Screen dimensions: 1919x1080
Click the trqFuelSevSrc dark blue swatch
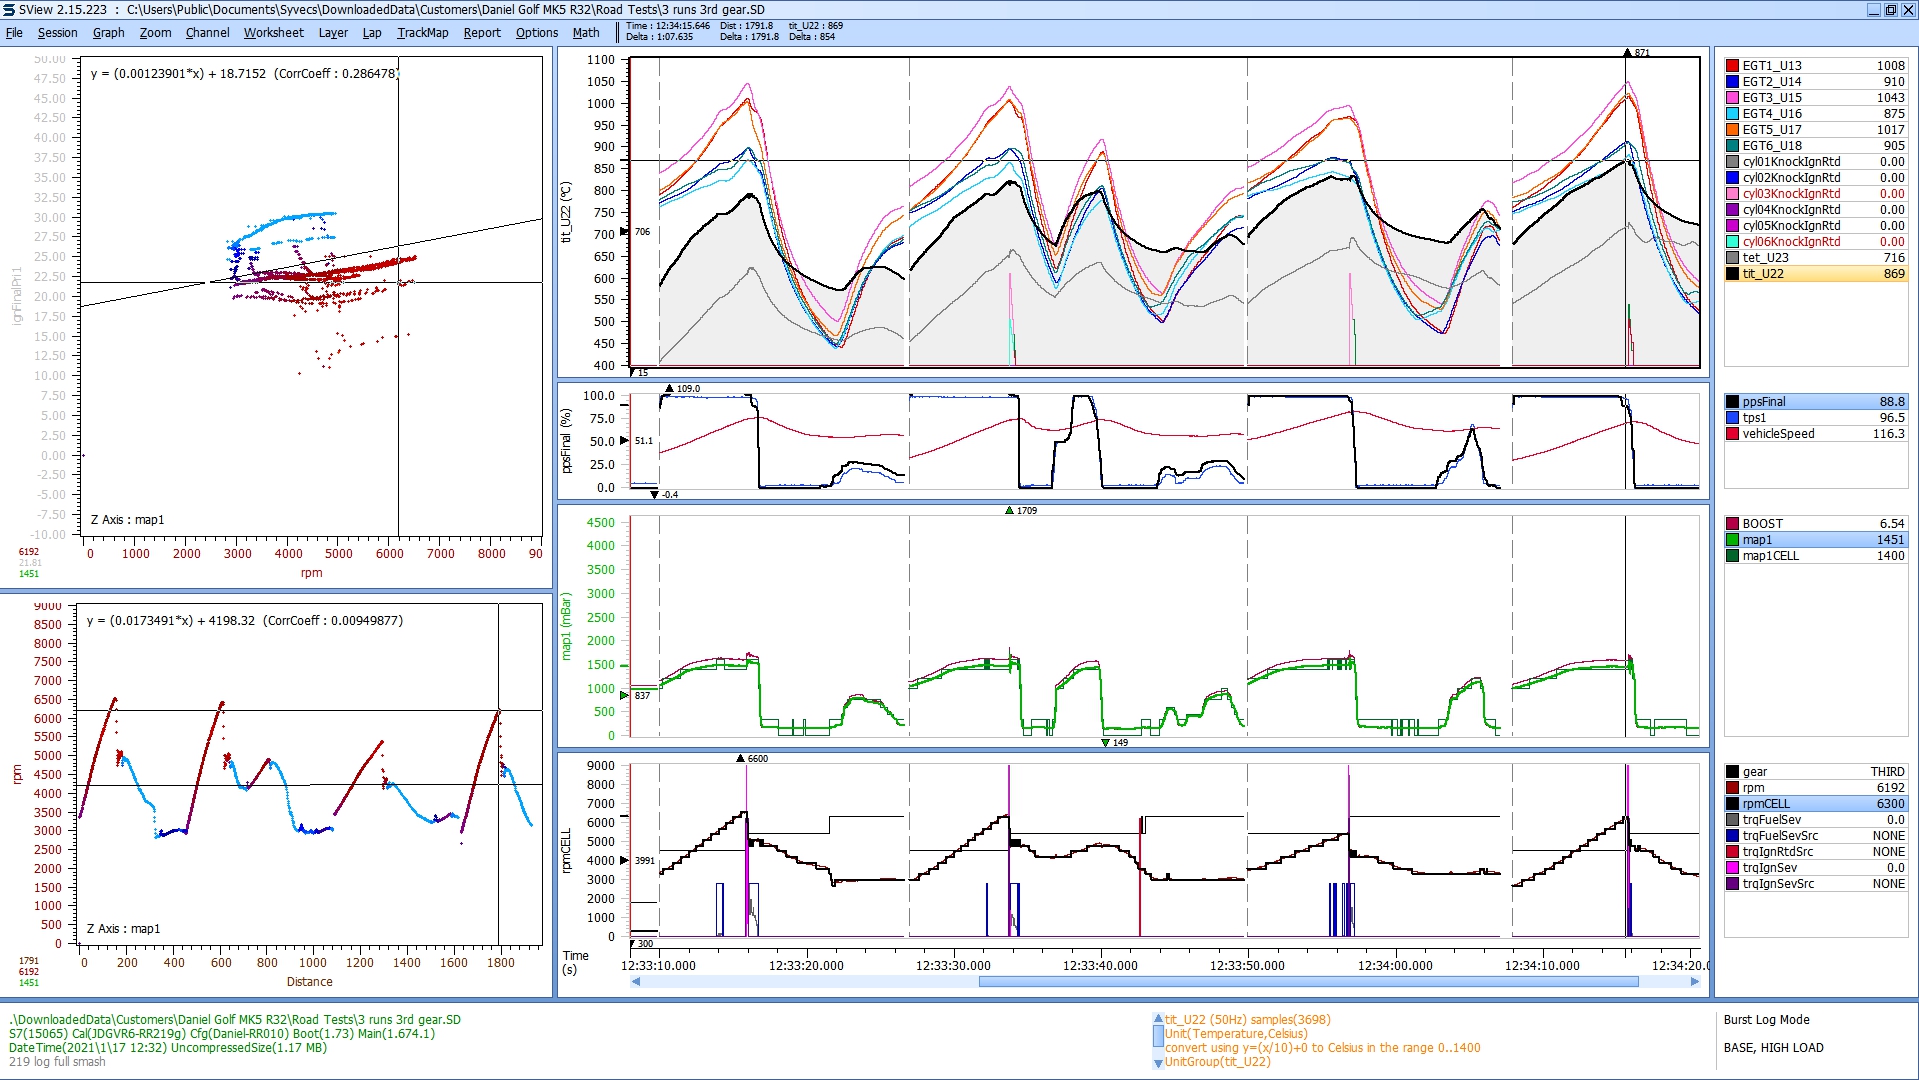click(1733, 836)
